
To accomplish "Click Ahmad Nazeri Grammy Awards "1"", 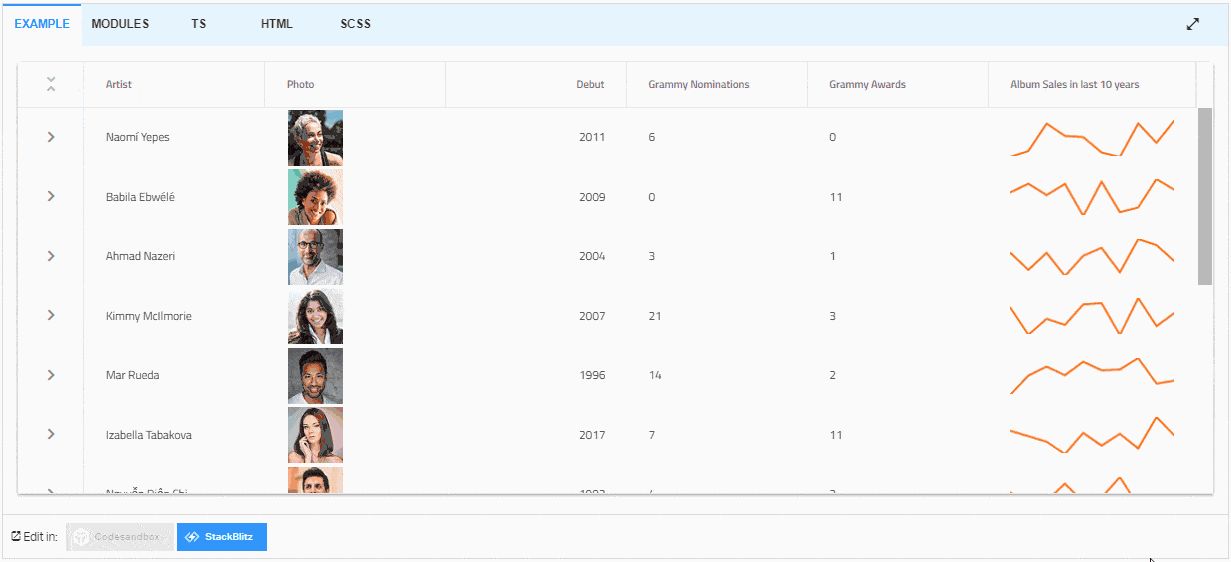I will coord(833,256).
